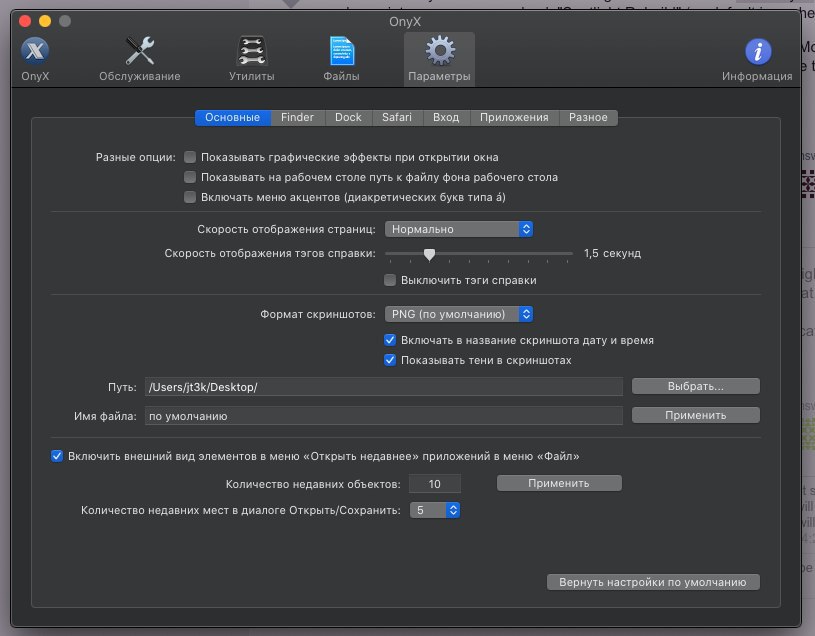Viewport: 815px width, 636px height.
Task: Switch to the Dock tab
Action: (x=348, y=117)
